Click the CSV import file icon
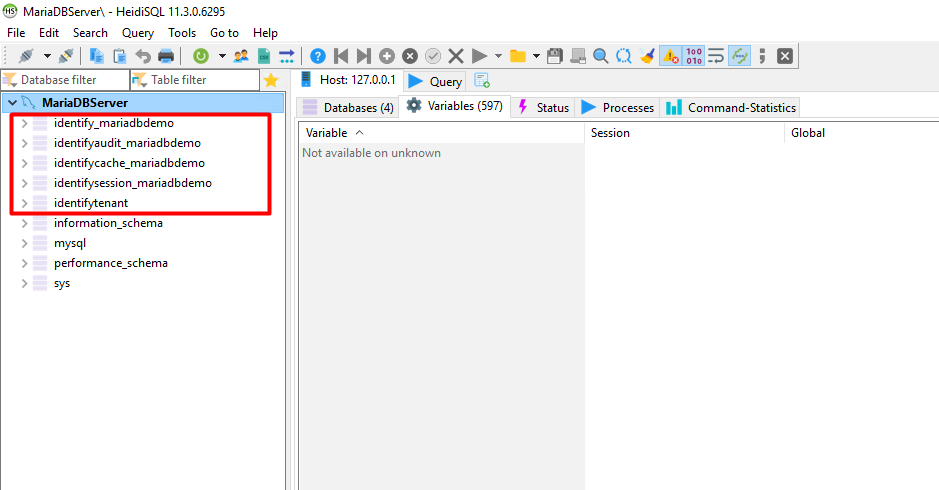 [264, 56]
